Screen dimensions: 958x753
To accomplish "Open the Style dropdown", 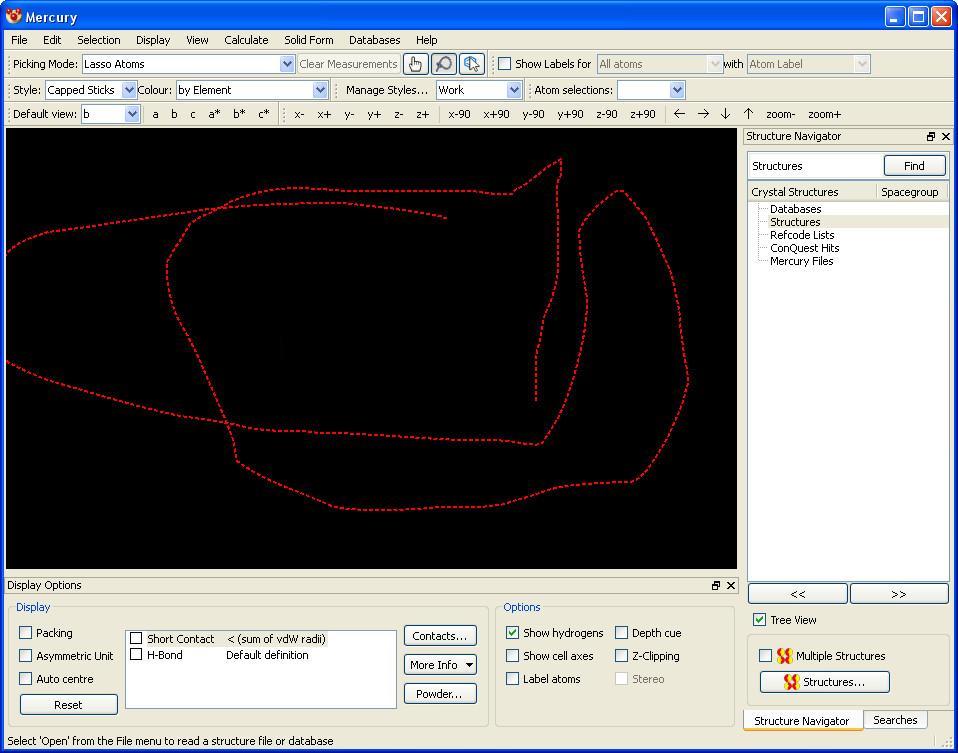I will (x=90, y=90).
